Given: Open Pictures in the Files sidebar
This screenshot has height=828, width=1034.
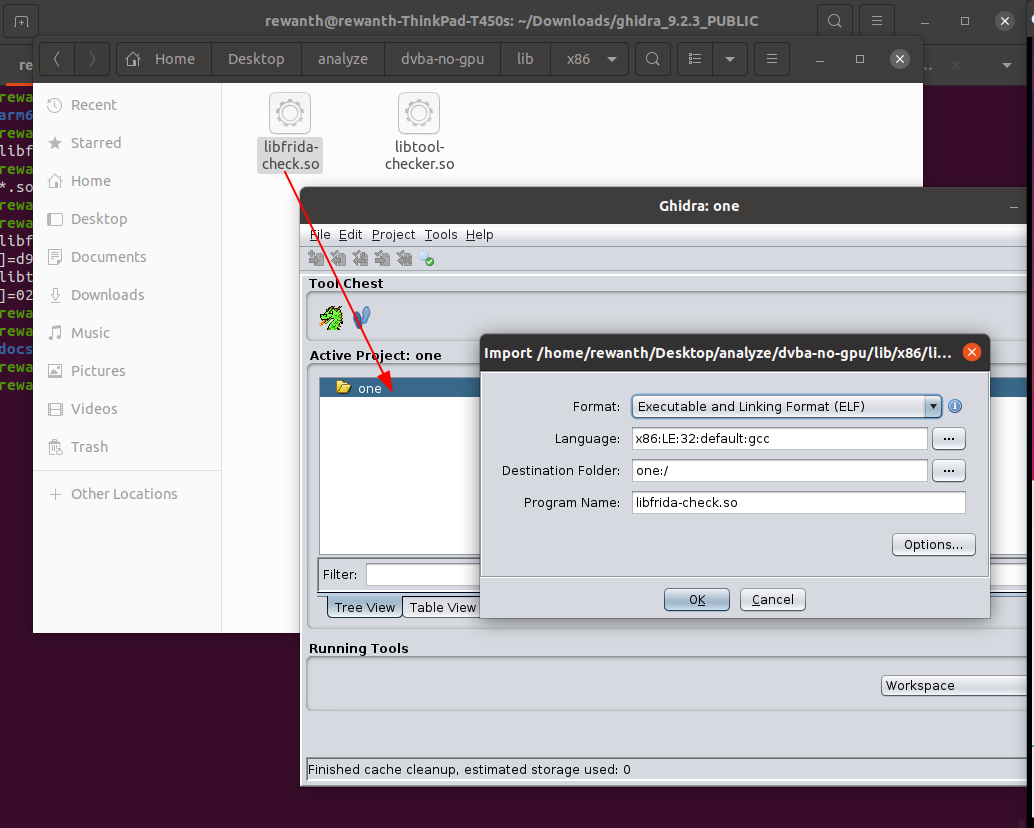Looking at the screenshot, I should [x=127, y=371].
